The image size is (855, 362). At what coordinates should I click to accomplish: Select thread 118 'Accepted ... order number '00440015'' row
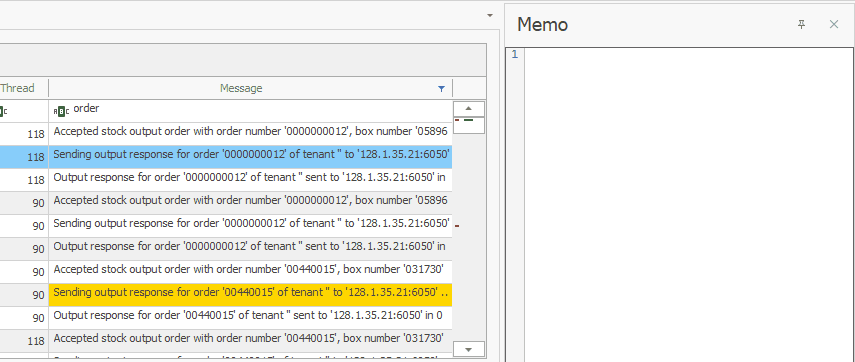250,340
